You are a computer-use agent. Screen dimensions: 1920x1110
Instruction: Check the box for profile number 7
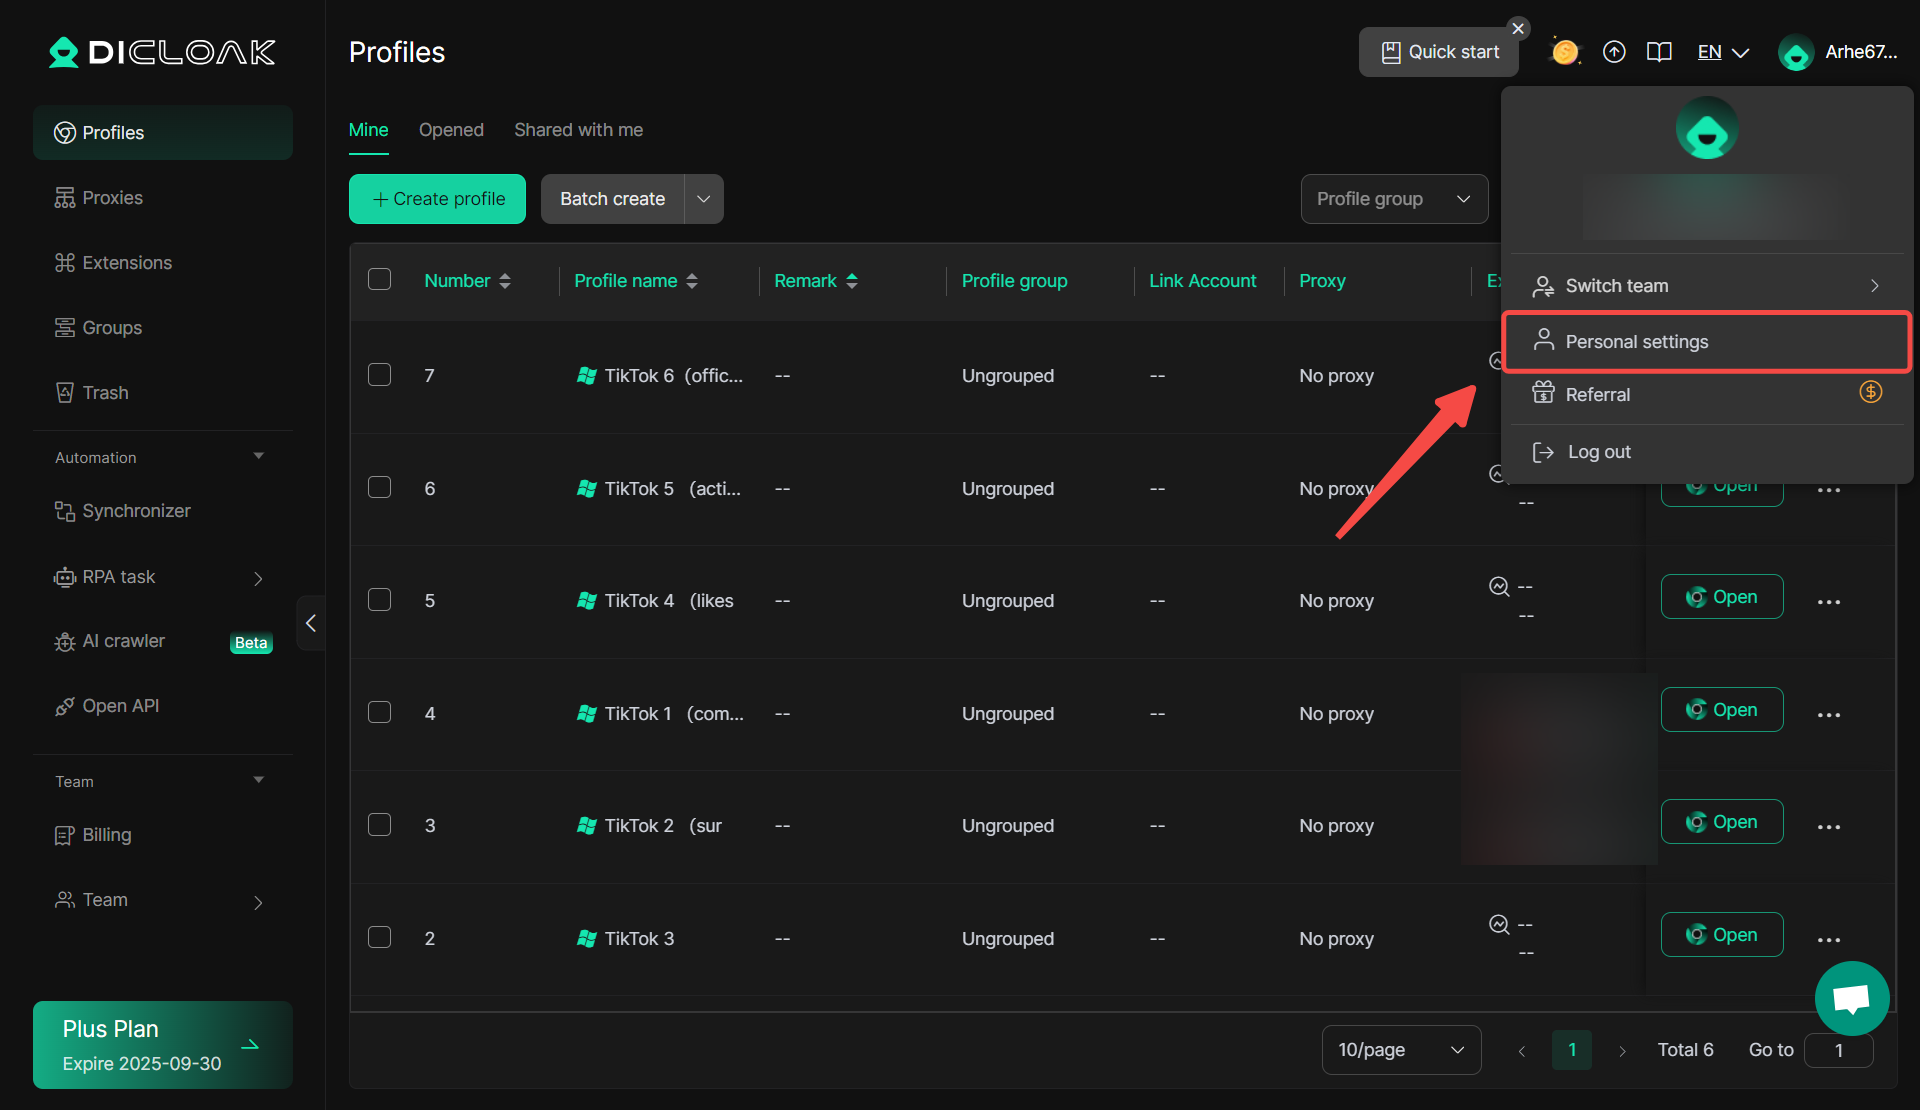click(x=379, y=374)
